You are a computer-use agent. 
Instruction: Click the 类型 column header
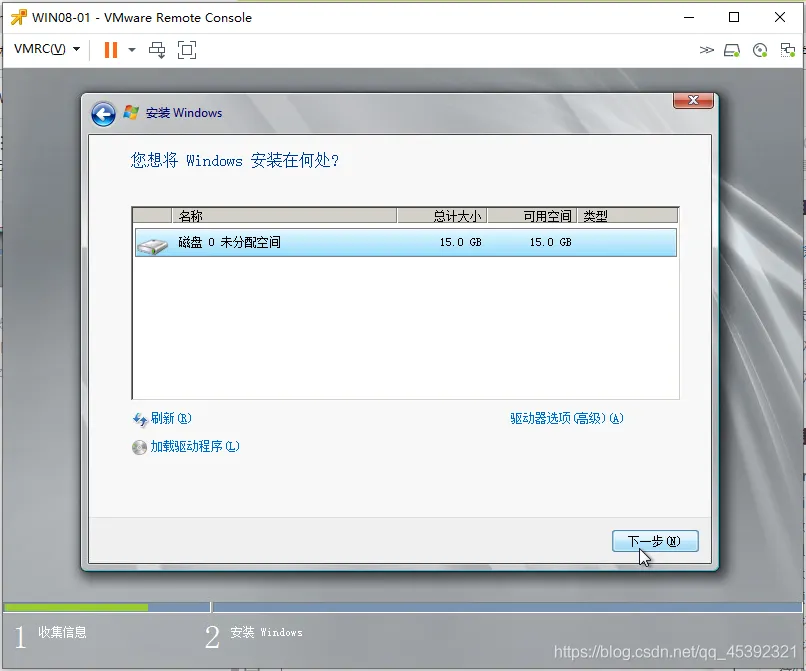(627, 215)
